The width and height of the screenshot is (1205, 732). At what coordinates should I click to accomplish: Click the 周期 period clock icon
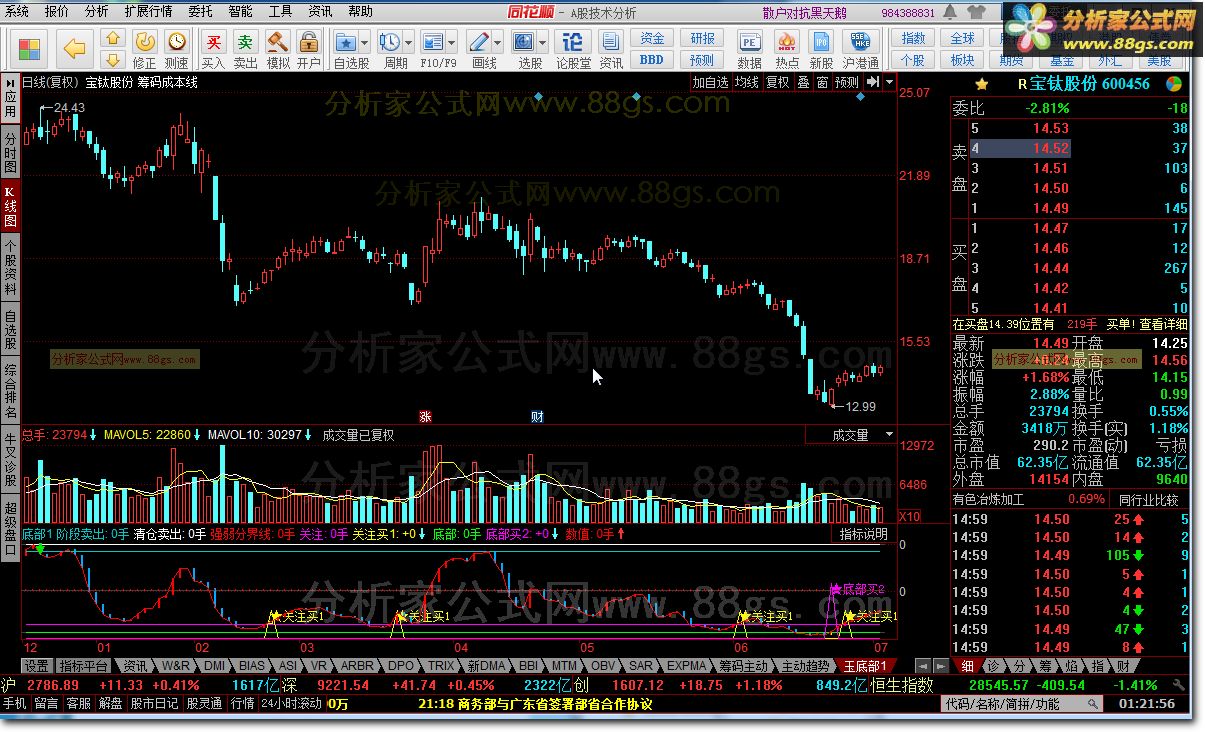point(390,42)
